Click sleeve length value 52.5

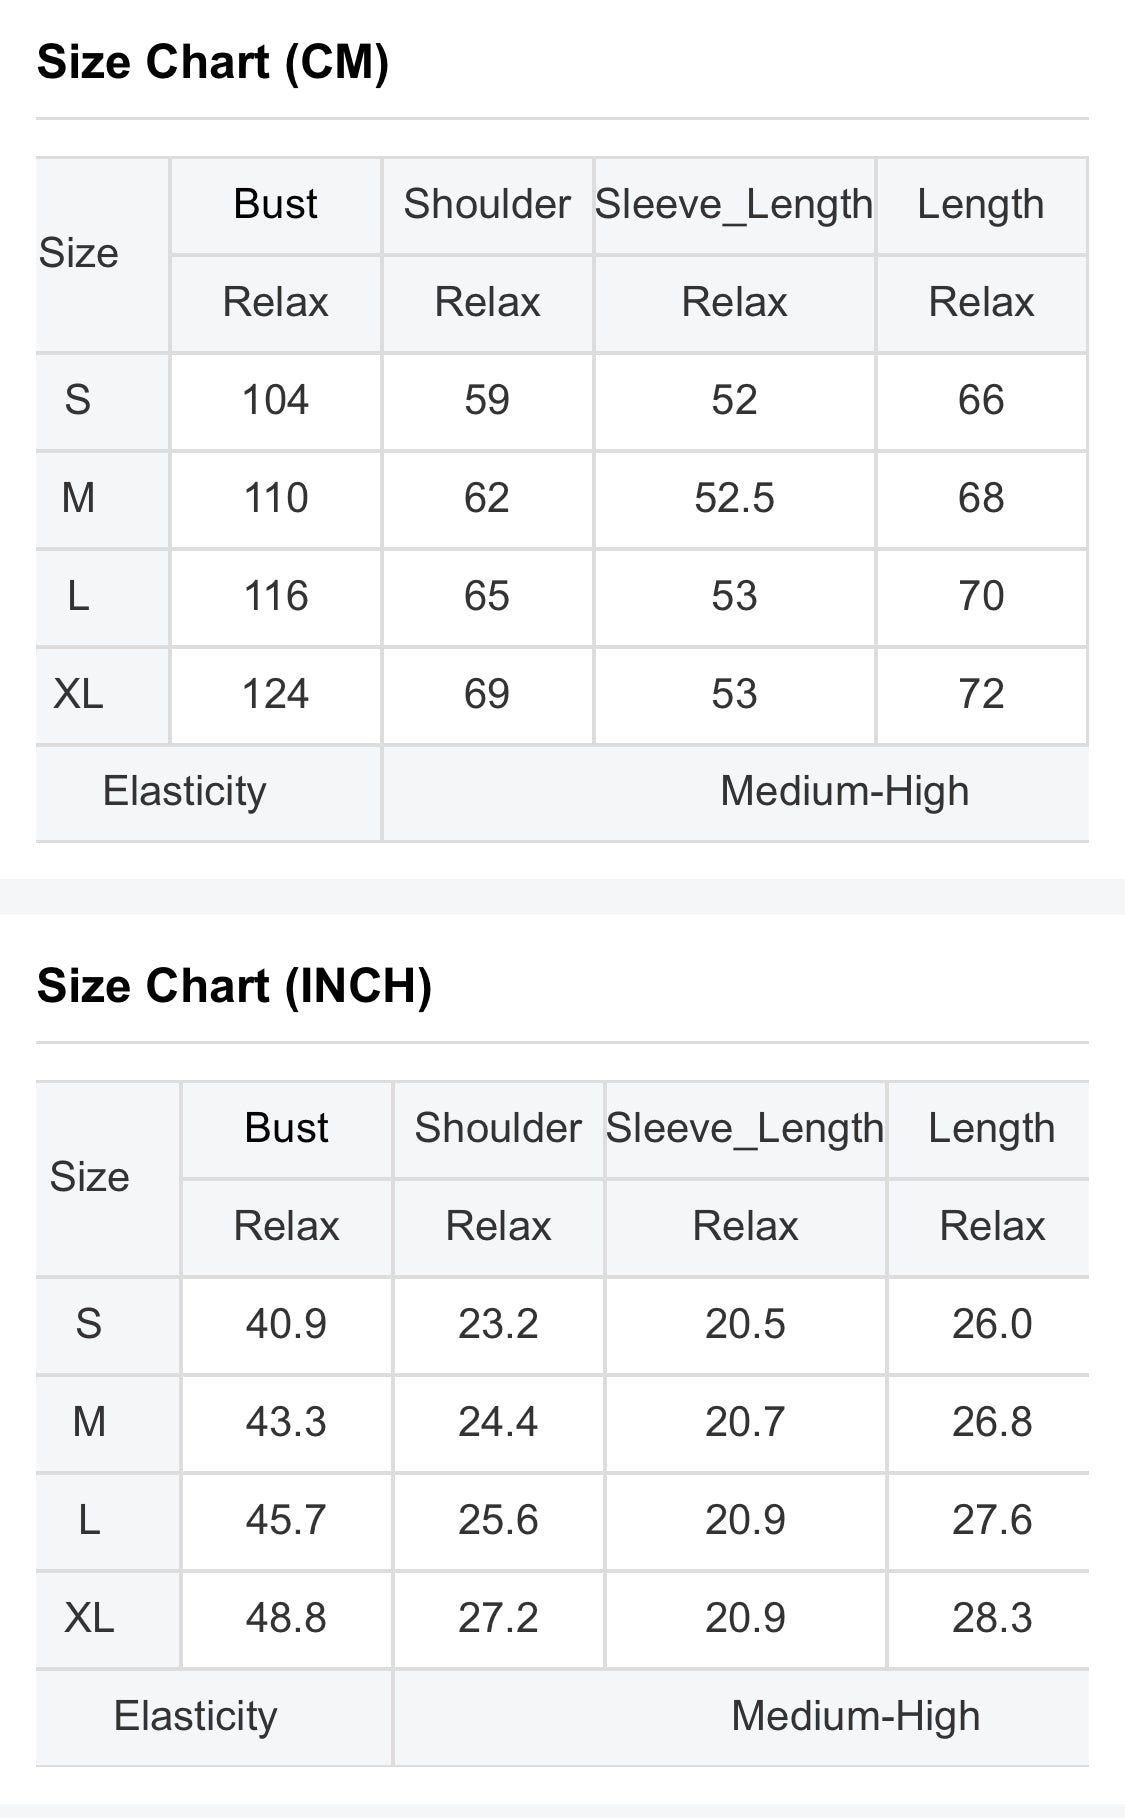click(x=734, y=499)
